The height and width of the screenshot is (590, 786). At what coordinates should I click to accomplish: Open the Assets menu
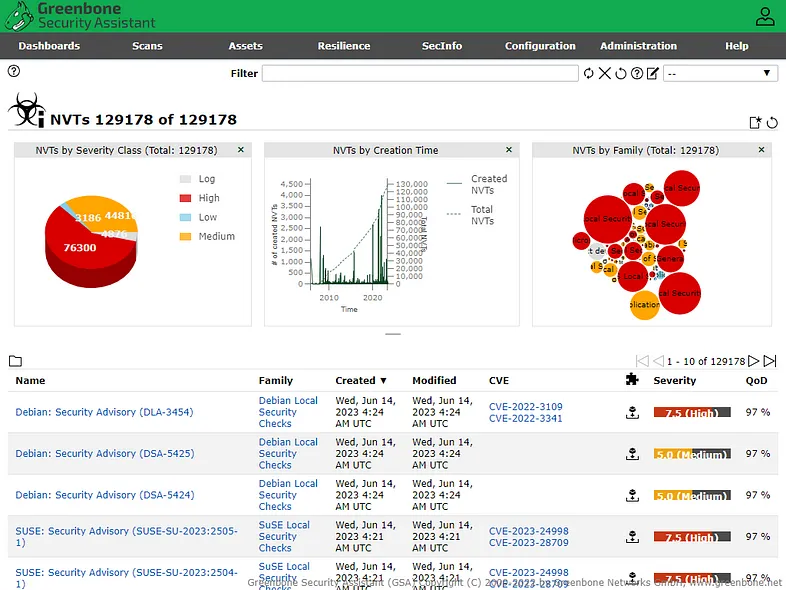tap(246, 46)
